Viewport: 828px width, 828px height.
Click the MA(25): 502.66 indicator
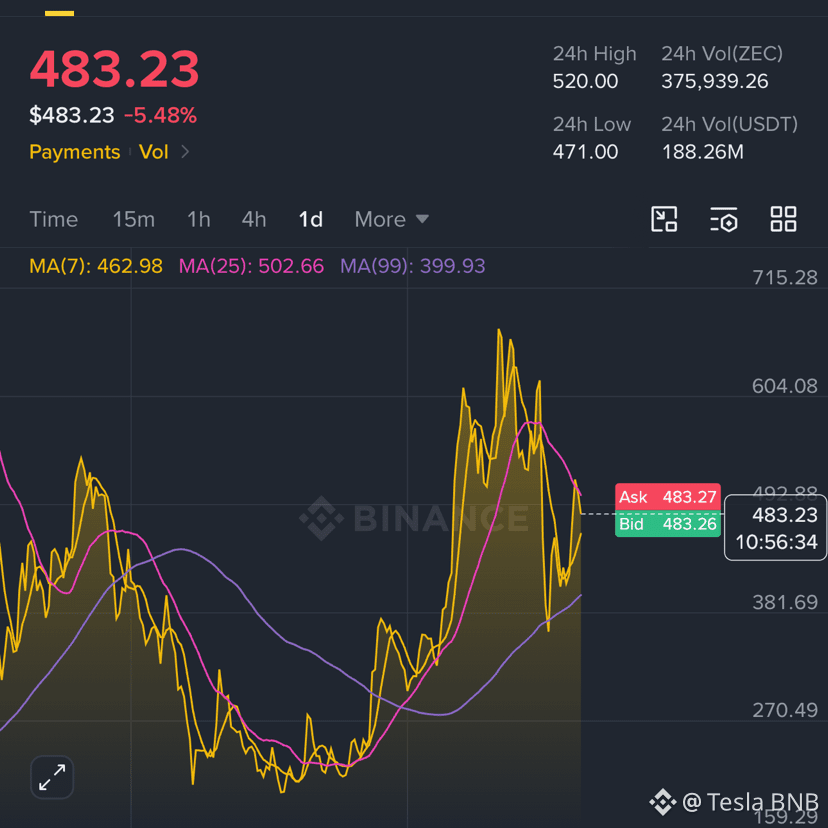pyautogui.click(x=251, y=266)
